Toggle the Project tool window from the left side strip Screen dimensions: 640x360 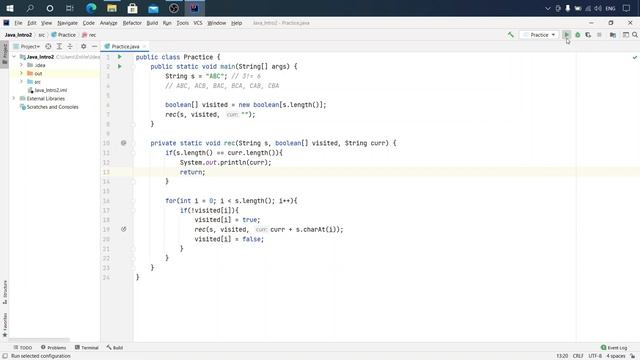tap(4, 54)
